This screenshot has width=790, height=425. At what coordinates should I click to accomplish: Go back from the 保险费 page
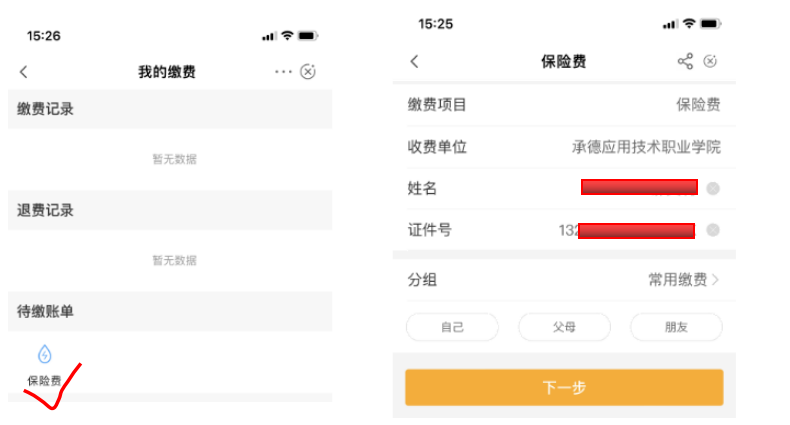pos(414,62)
